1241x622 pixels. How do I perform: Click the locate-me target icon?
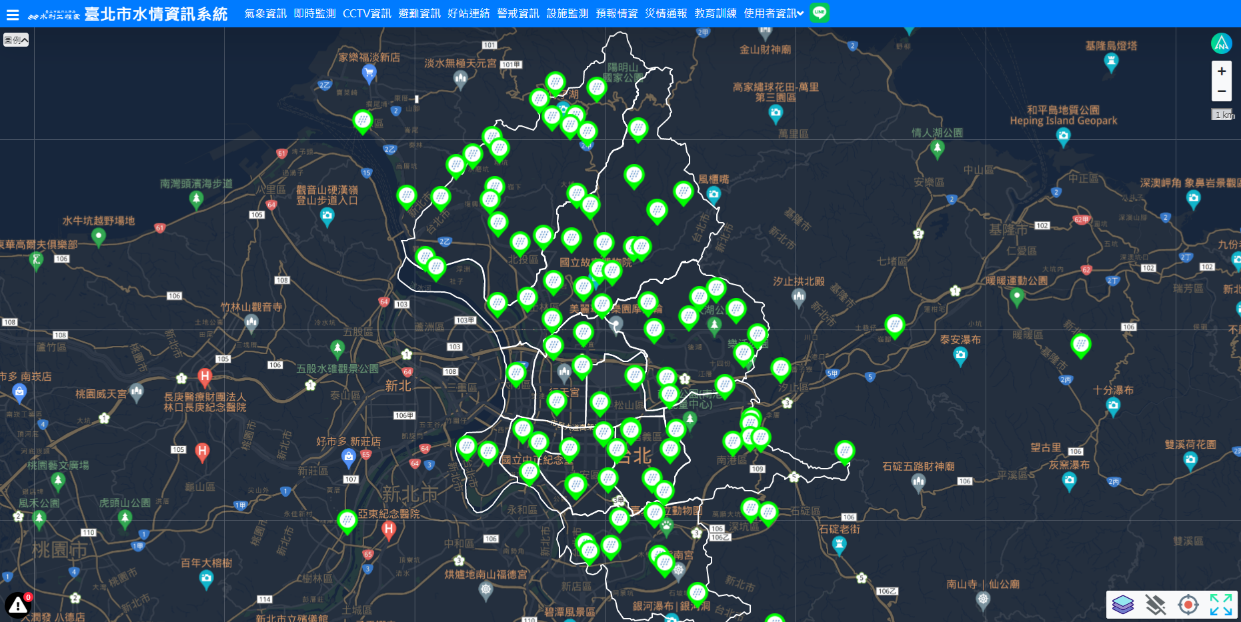(1188, 604)
